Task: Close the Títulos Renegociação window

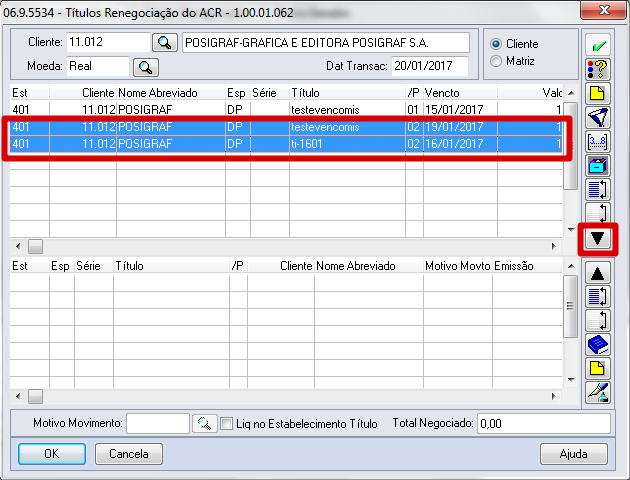Action: [603, 10]
